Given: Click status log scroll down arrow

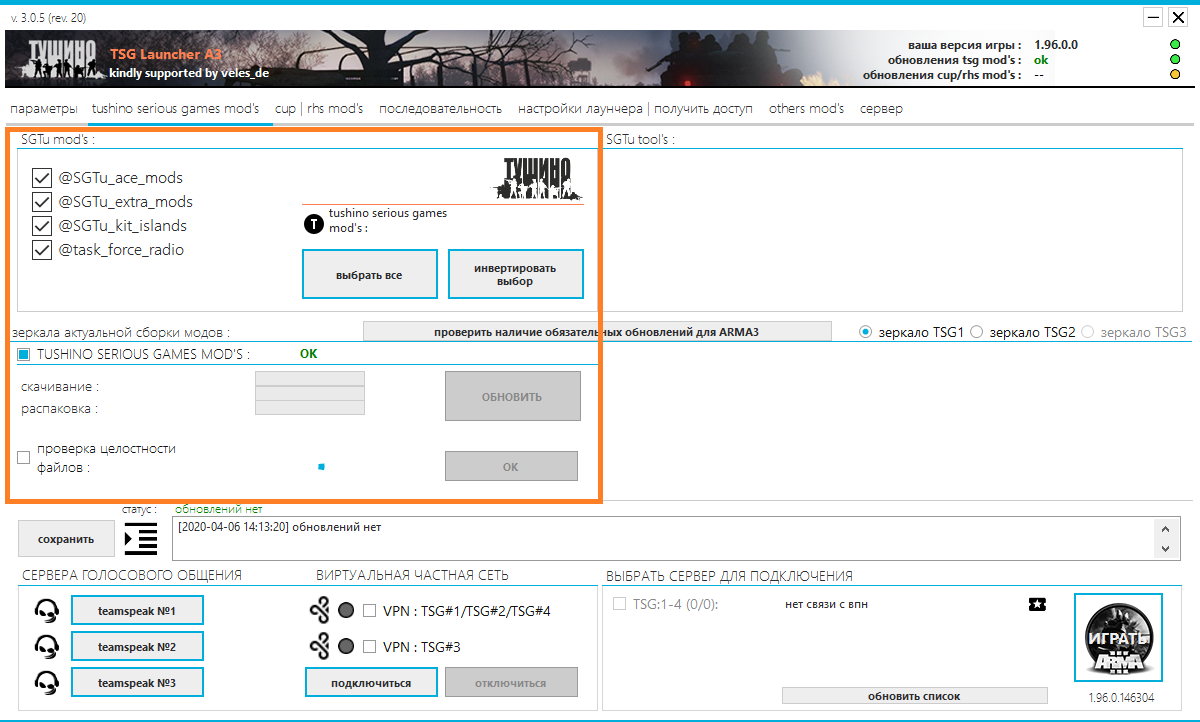Looking at the screenshot, I should pos(1164,548).
